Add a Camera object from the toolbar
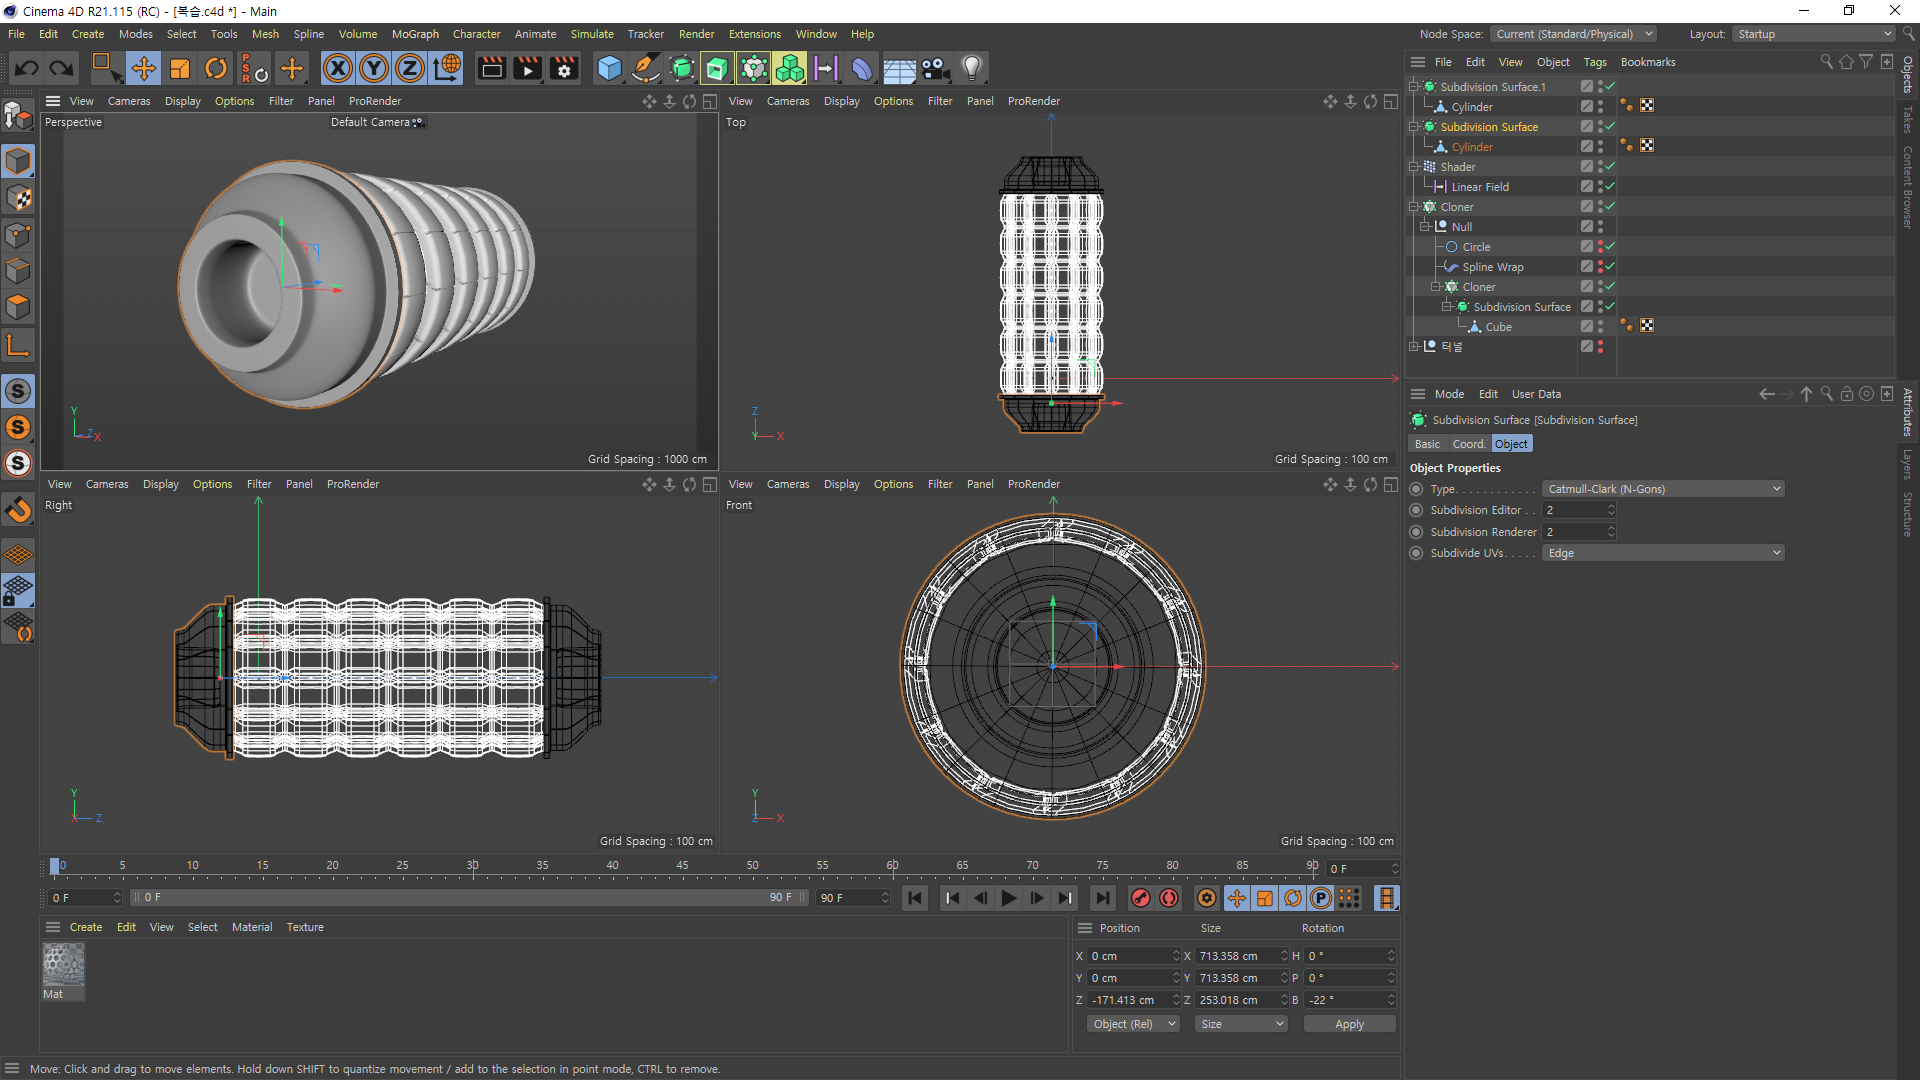The image size is (1920, 1080). pos(935,68)
